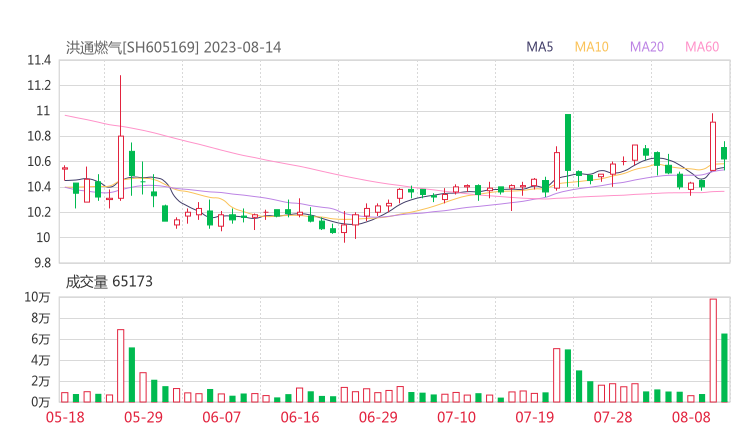
Task: Click the 11.4 price axis label
Action: click(39, 60)
